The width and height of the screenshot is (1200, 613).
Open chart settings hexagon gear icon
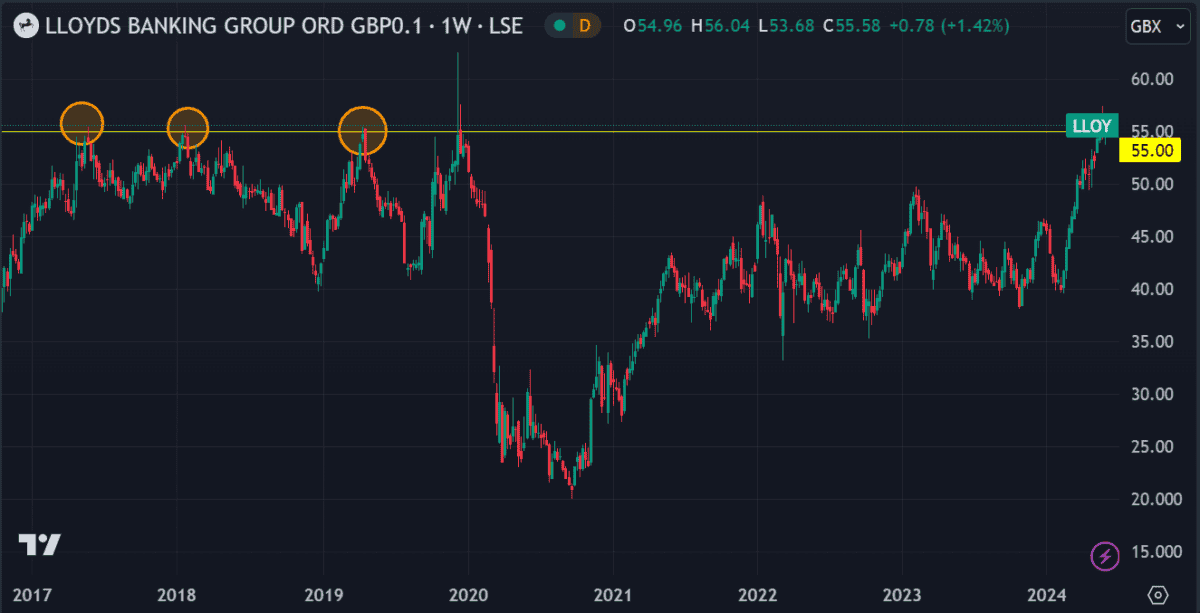pos(1158,595)
